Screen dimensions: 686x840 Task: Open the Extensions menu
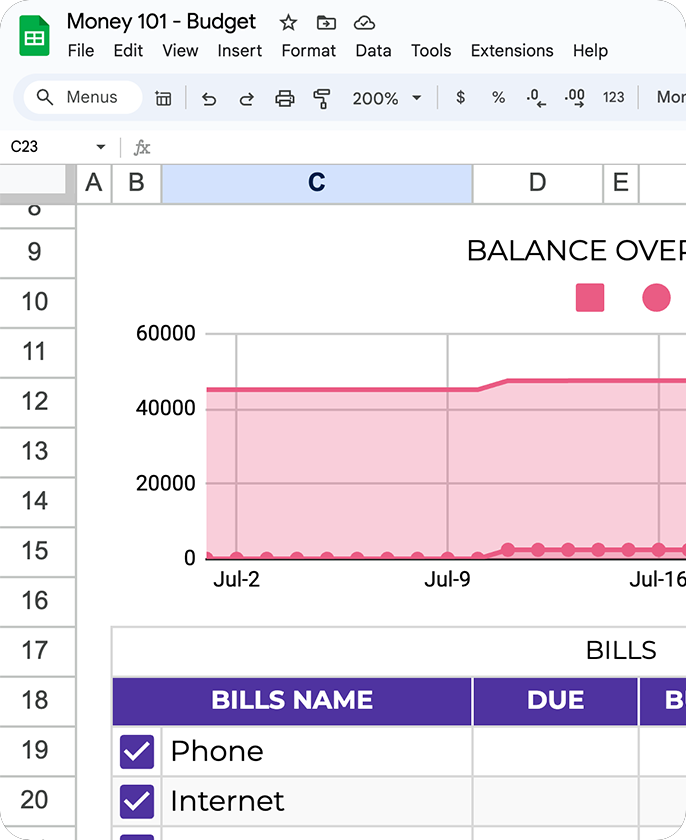pos(511,50)
